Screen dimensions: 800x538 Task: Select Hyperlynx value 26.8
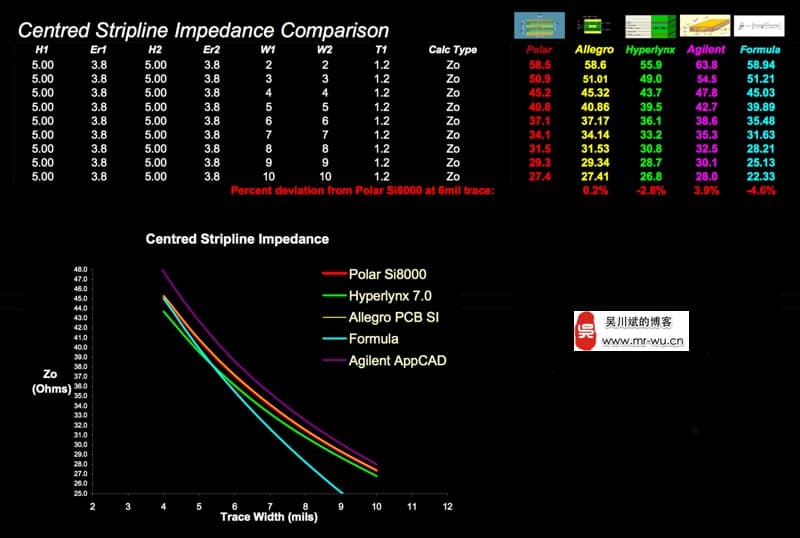point(651,177)
